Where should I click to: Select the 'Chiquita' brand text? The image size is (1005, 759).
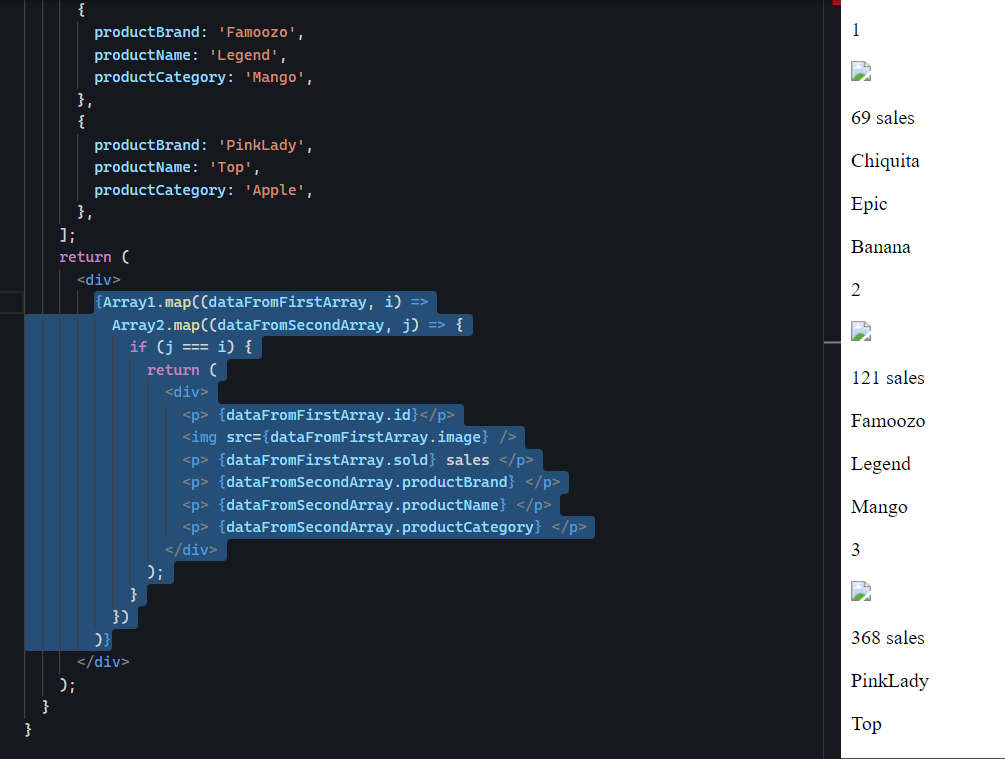[x=885, y=161]
